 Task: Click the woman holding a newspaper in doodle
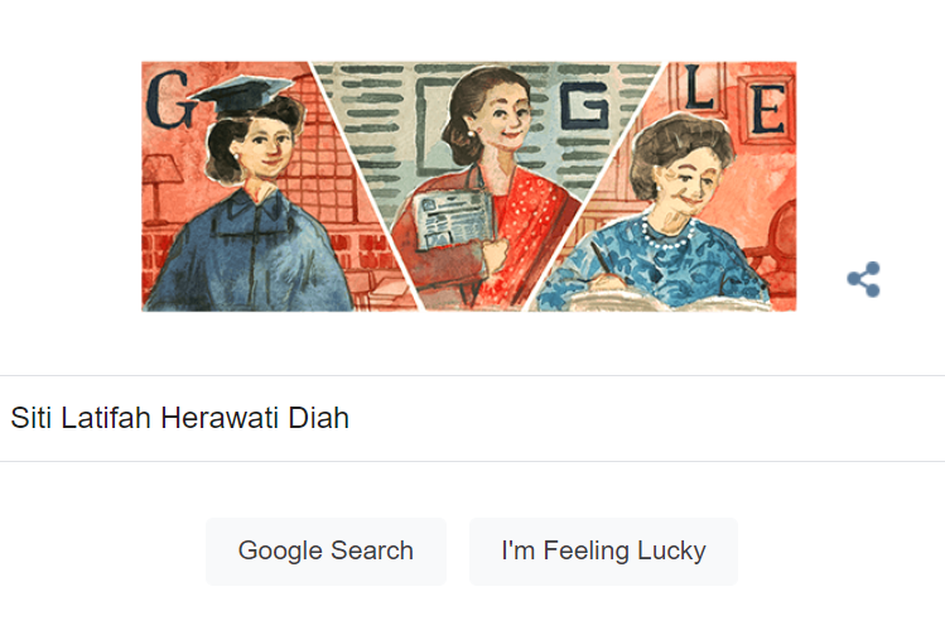pos(482,187)
